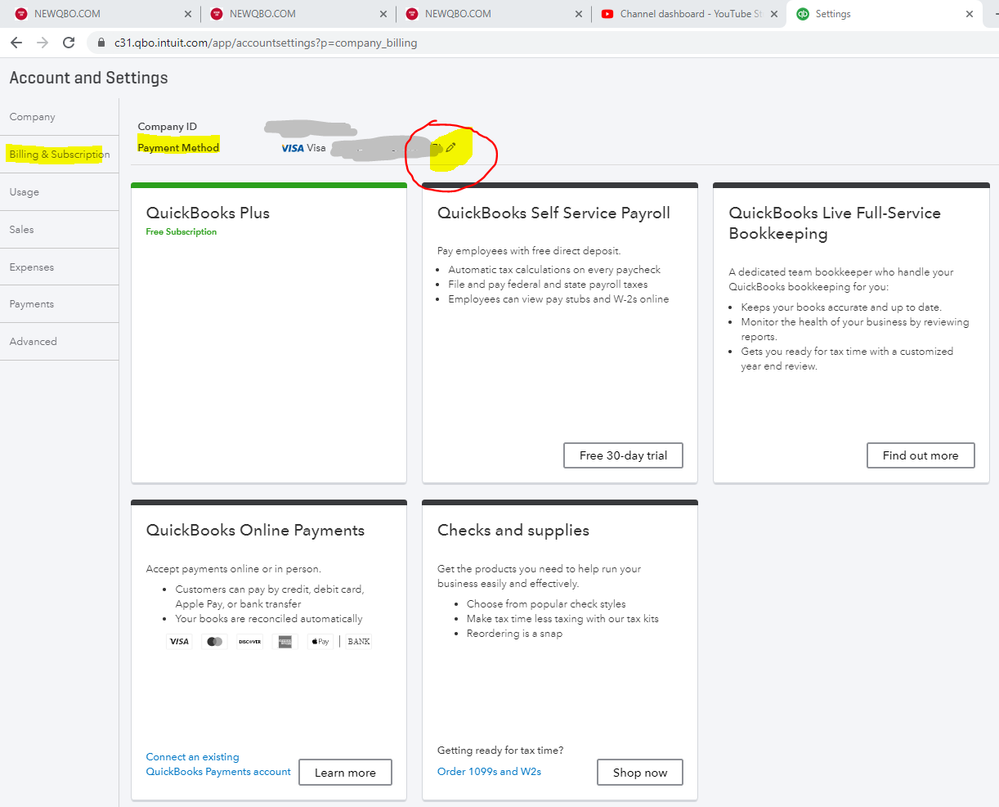Click the Apple Pay icon under Online Payments
This screenshot has height=807, width=999.
tap(320, 641)
